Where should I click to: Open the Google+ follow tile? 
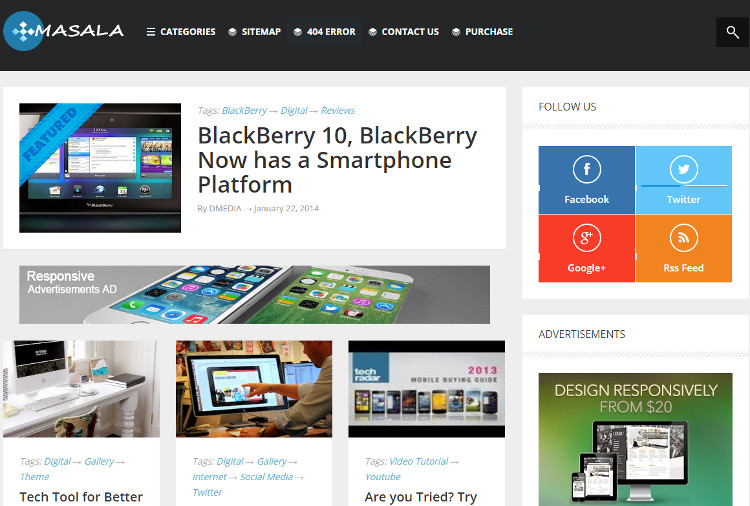[586, 248]
